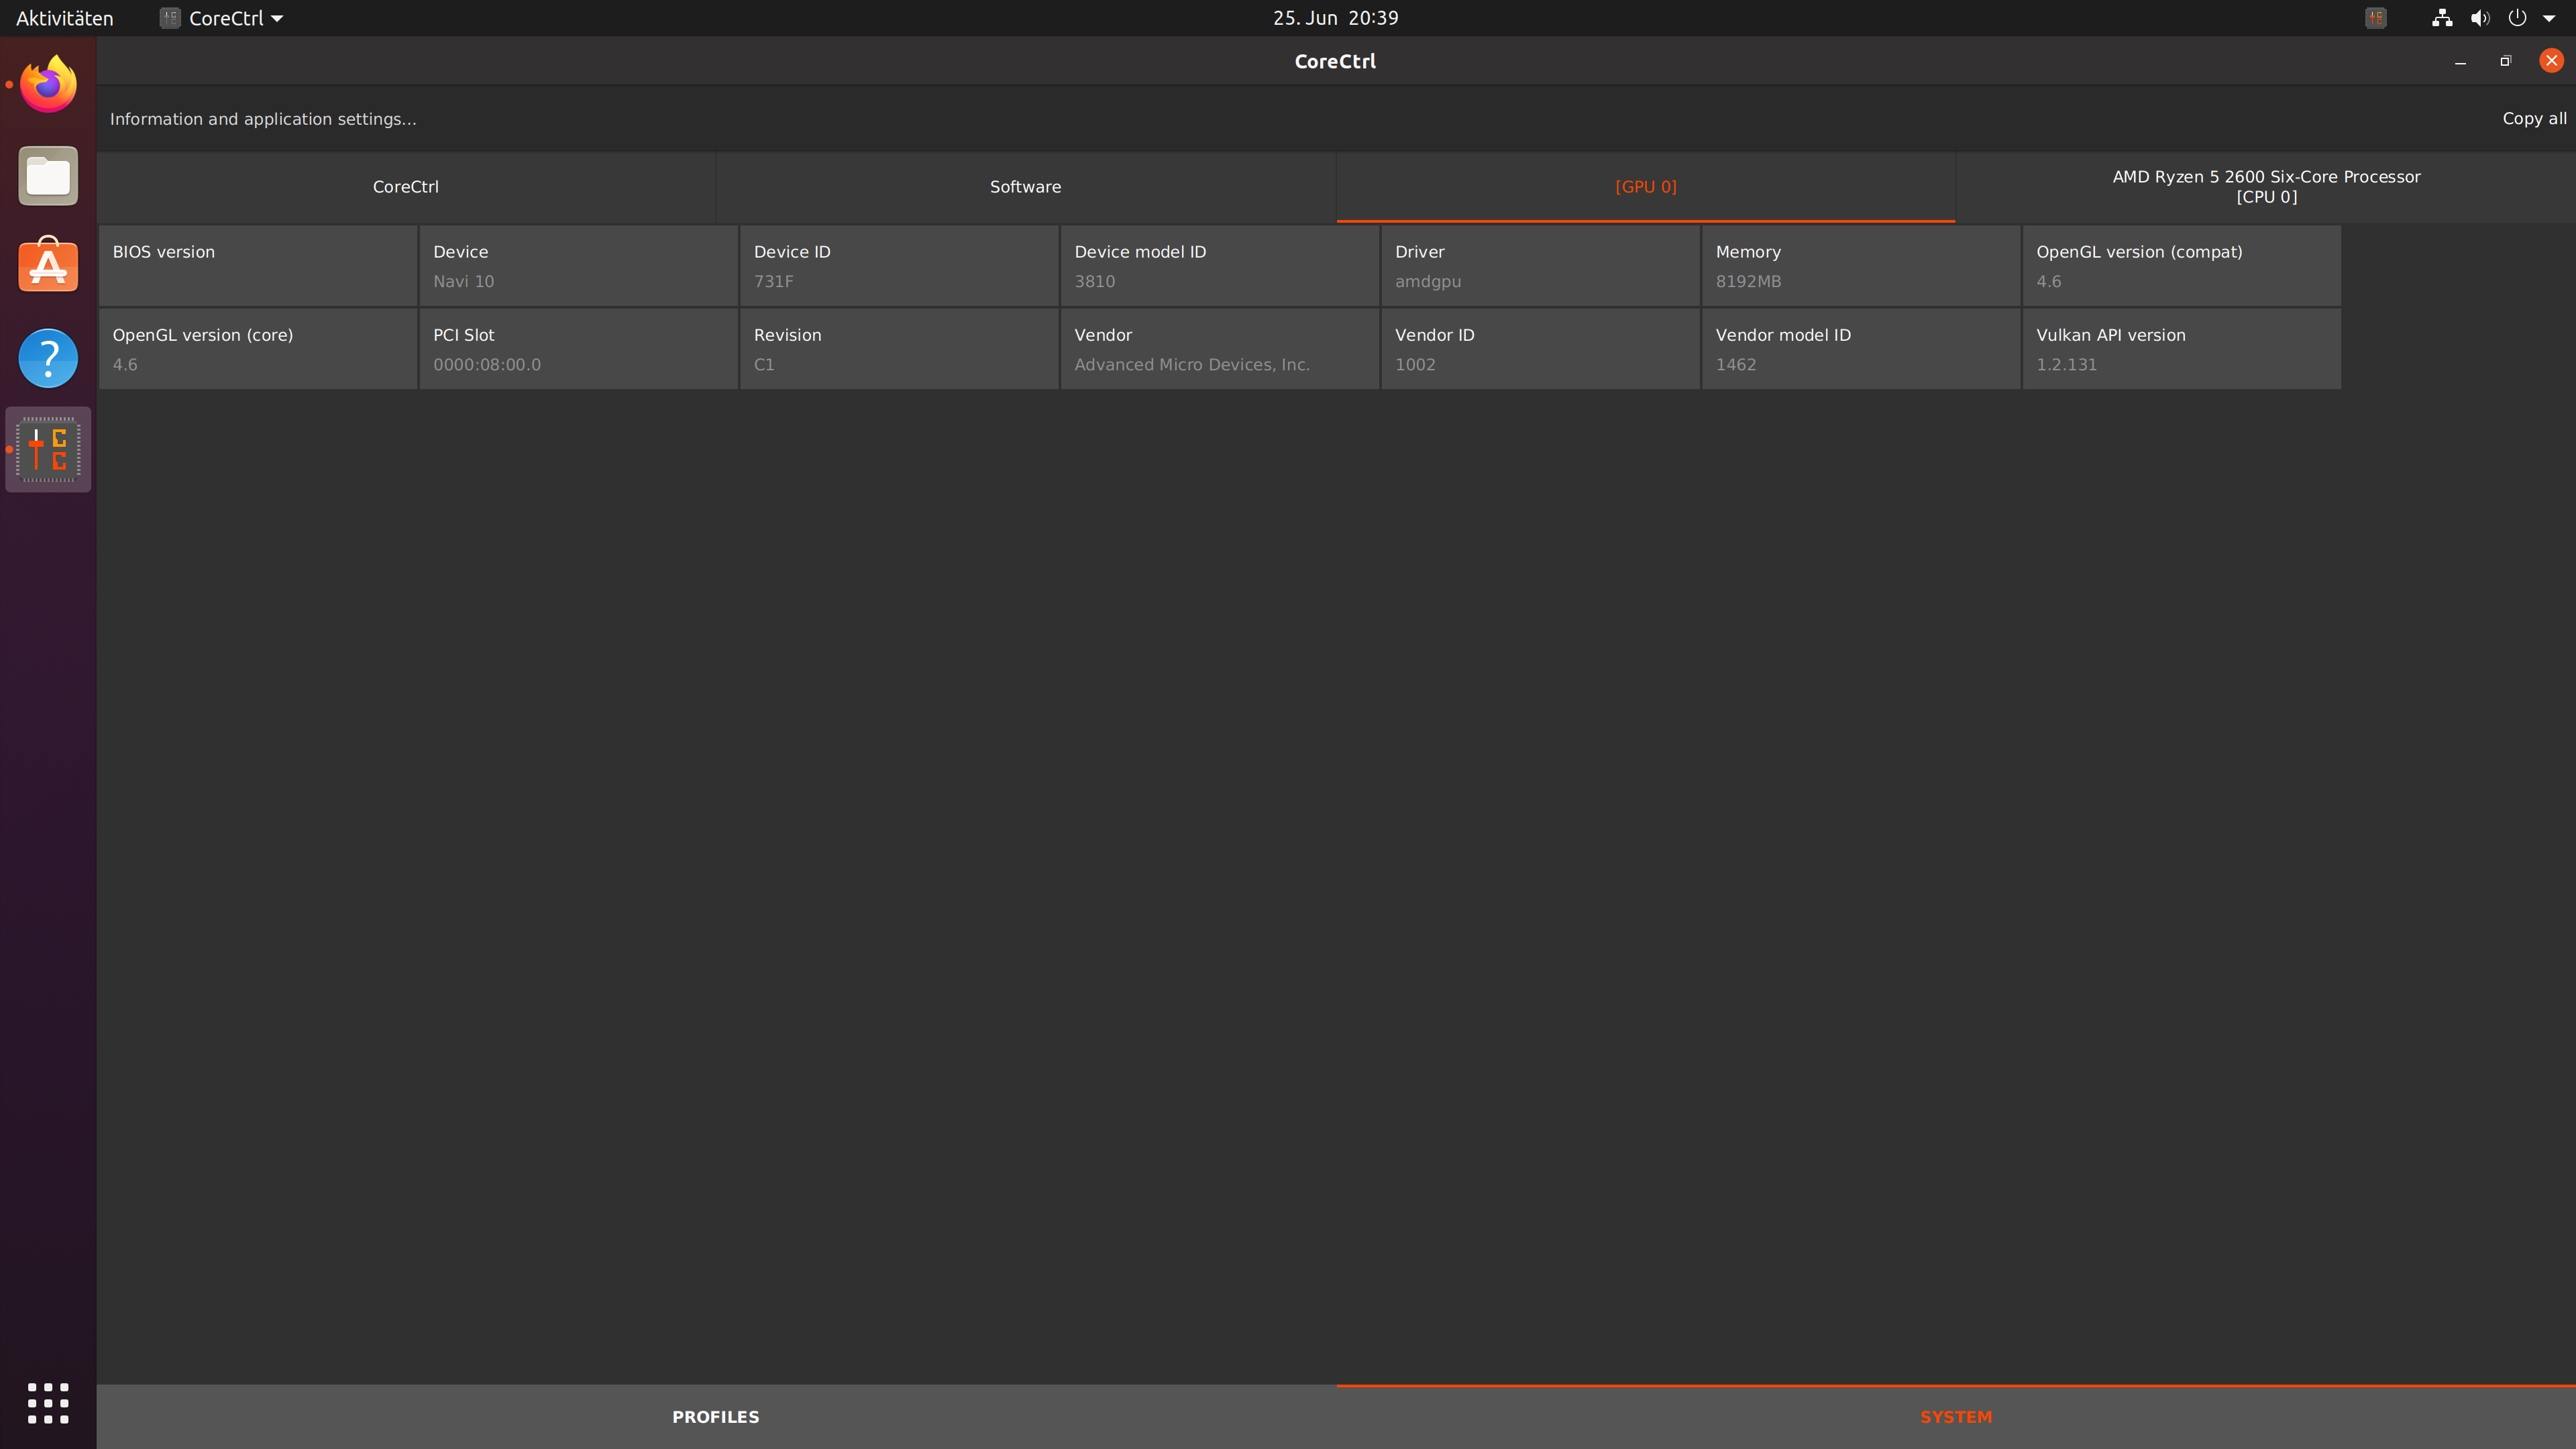Click the CoreCtrl dock icon
Screen dimensions: 2576x1449
click(48, 449)
